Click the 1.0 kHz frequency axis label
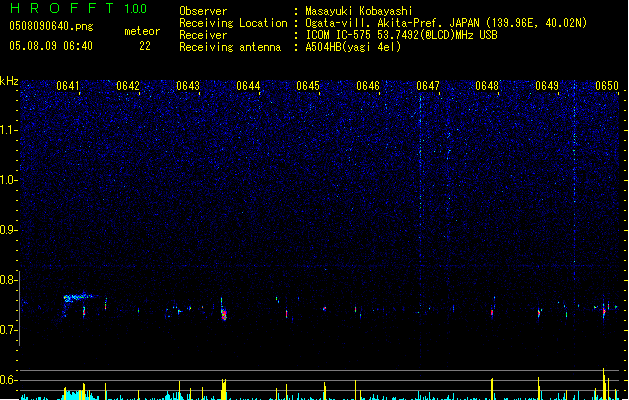Image resolution: width=629 pixels, height=400 pixels. click(8, 180)
